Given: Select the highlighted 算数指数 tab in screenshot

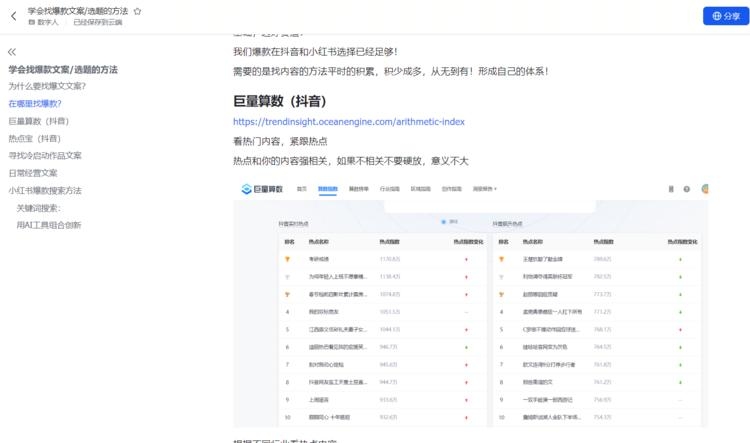Looking at the screenshot, I should coord(328,189).
